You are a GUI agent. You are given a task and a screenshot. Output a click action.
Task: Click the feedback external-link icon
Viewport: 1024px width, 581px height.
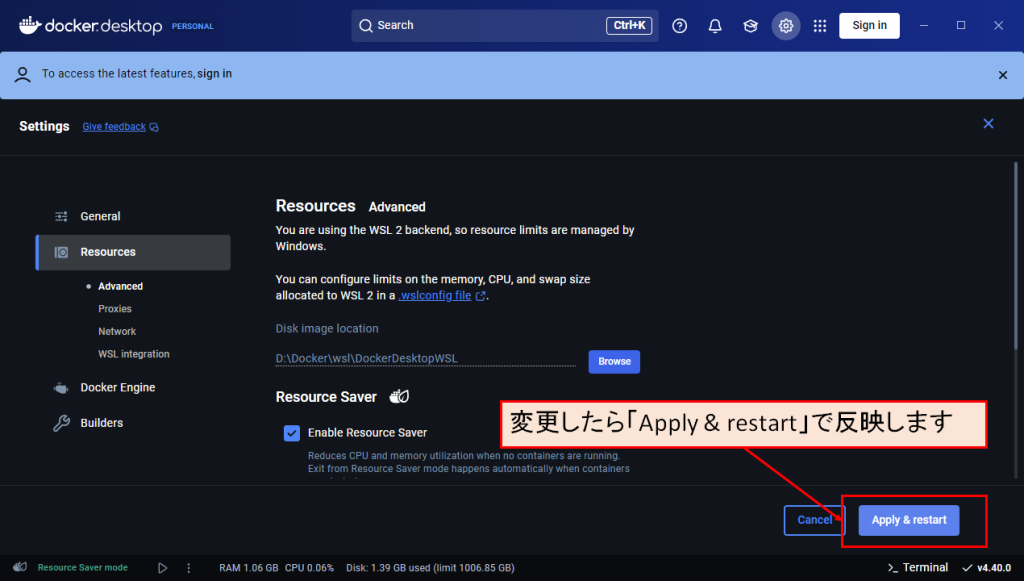[154, 127]
